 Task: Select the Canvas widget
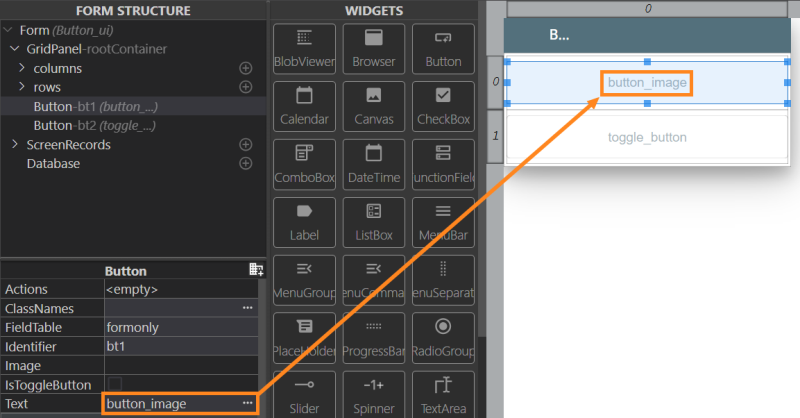tap(373, 107)
